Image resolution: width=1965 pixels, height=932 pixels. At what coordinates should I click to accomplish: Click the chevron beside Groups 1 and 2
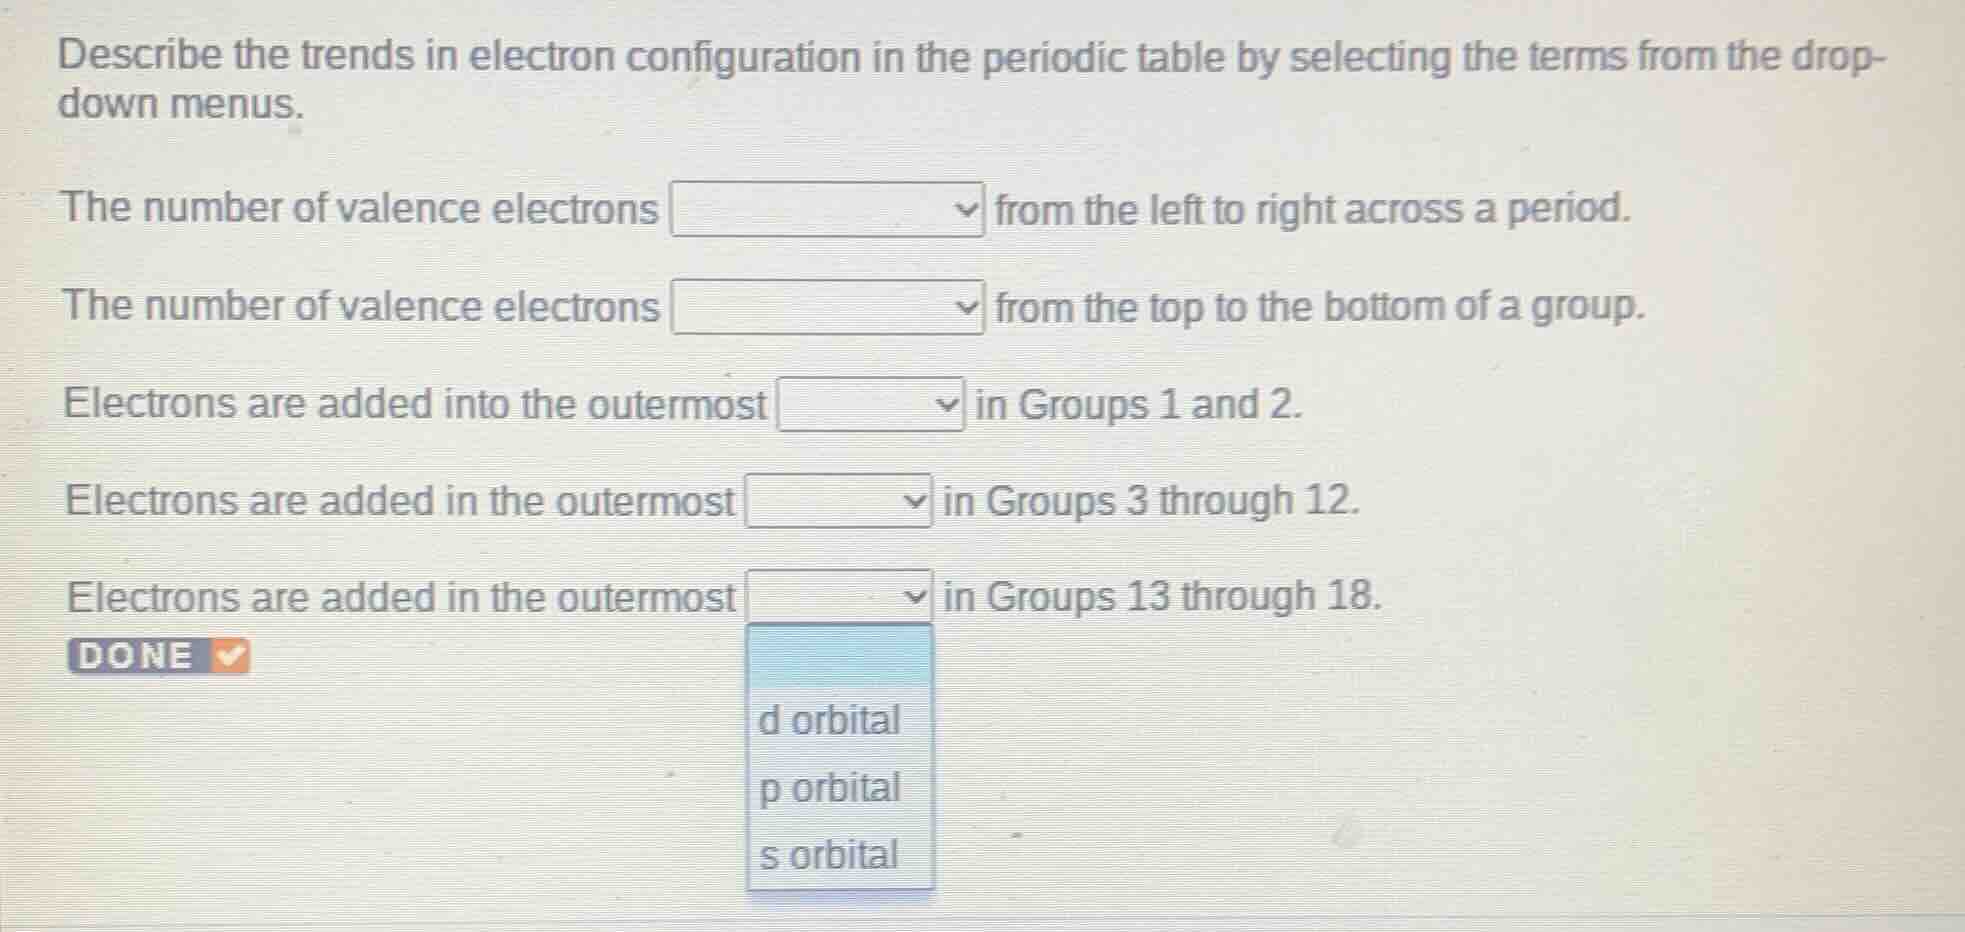click(x=948, y=404)
